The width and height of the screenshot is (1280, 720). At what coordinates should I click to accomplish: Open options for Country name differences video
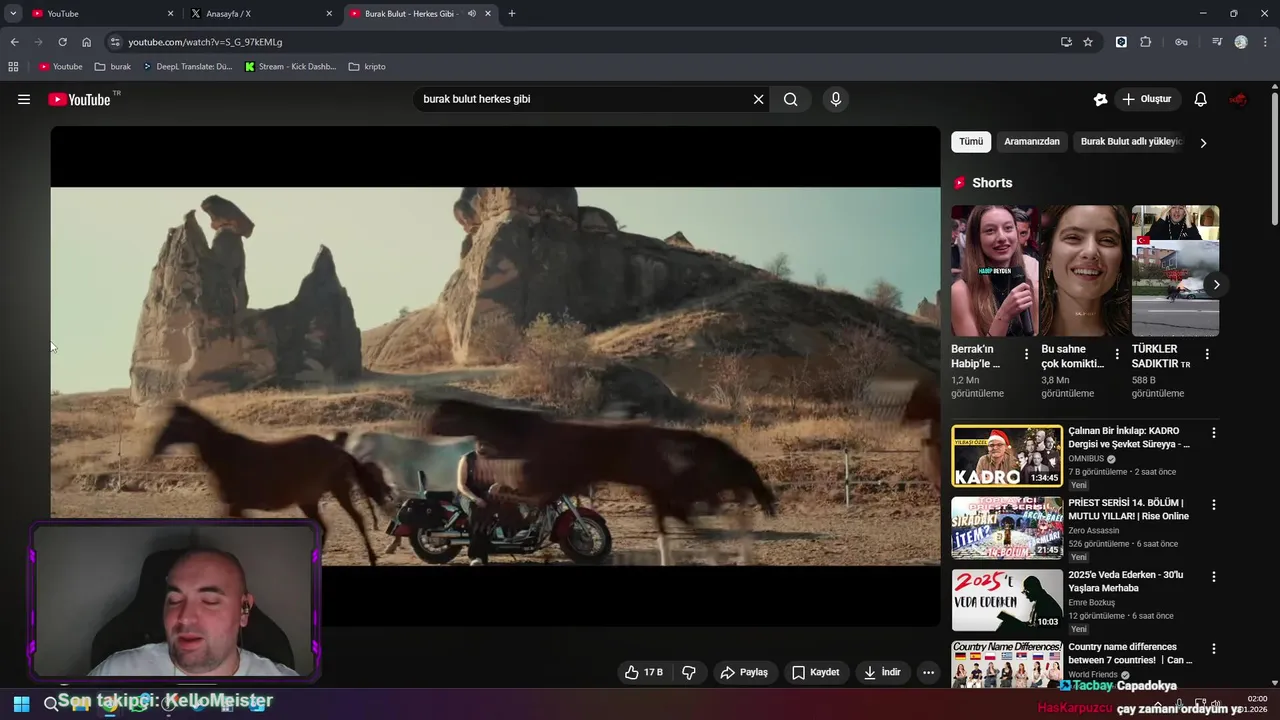(x=1214, y=649)
